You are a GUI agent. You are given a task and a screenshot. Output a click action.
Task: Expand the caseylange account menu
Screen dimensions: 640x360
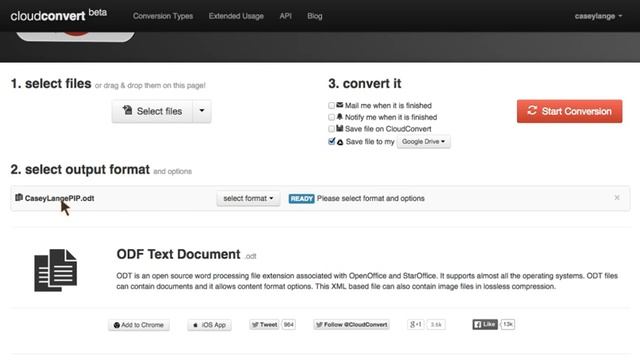[x=598, y=16]
